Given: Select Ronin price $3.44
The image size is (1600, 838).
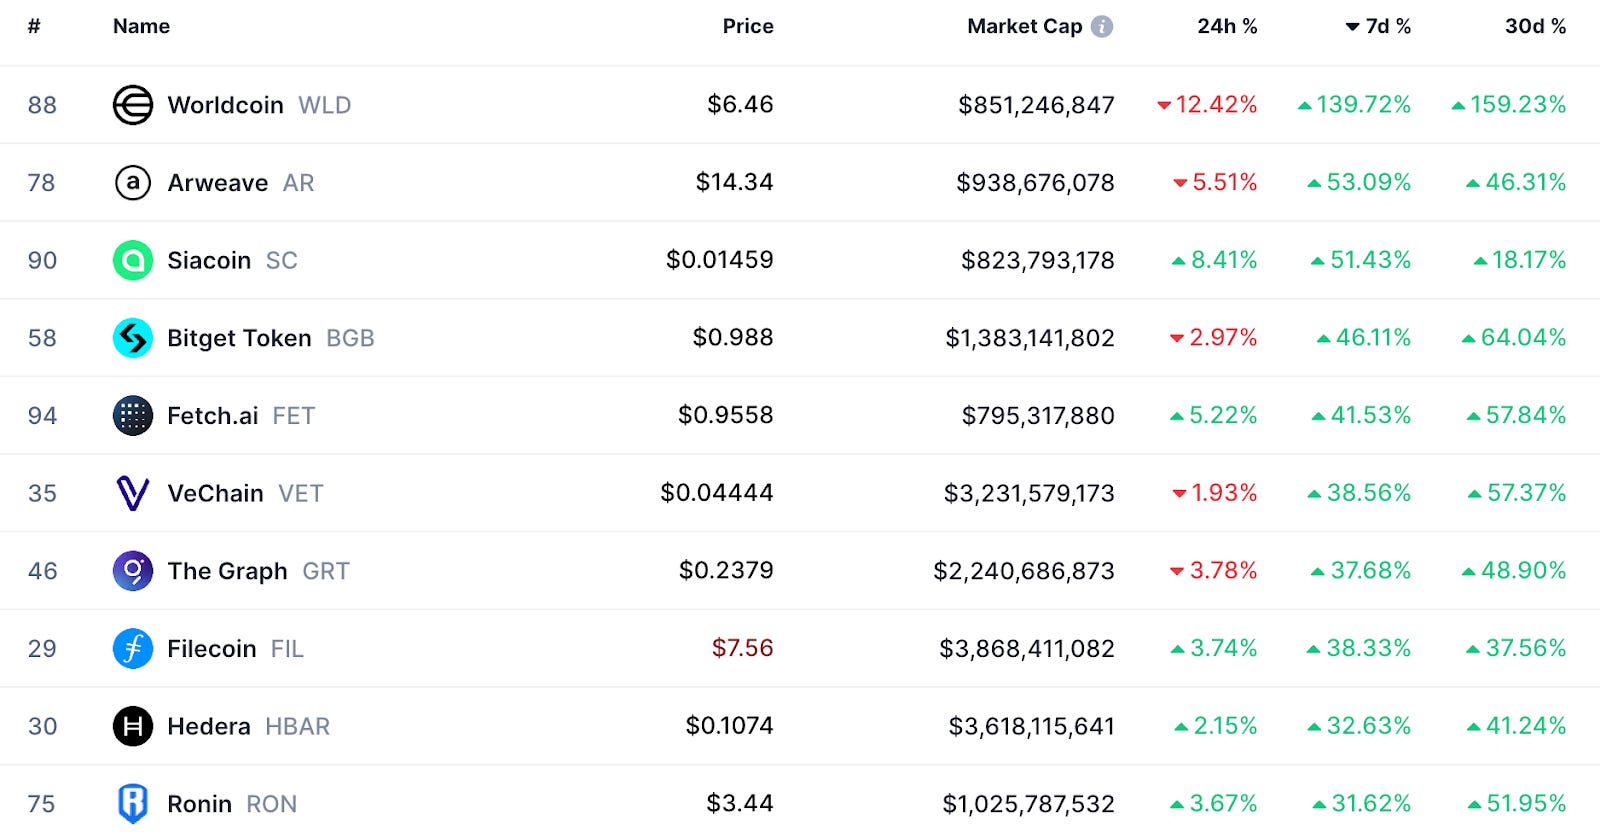Looking at the screenshot, I should point(740,803).
